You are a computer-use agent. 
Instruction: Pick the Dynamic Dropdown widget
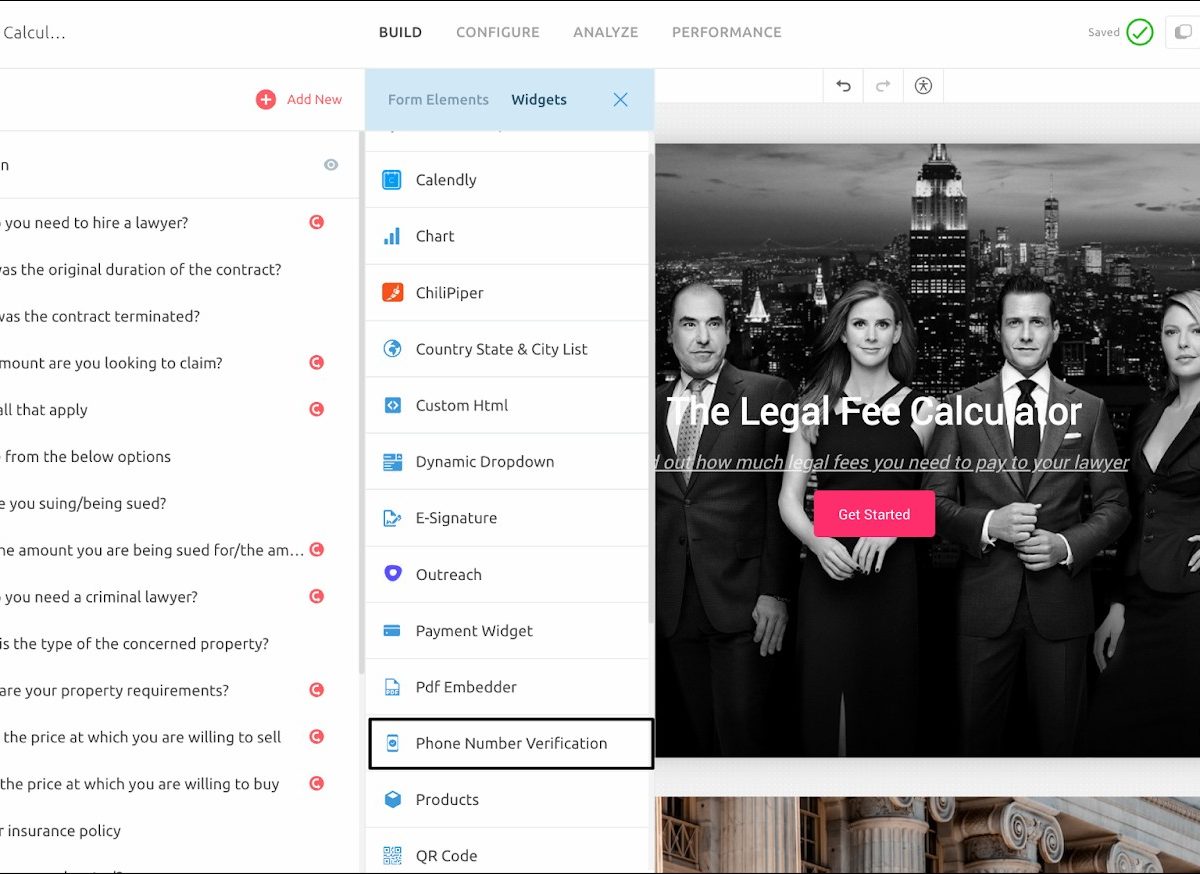click(484, 462)
